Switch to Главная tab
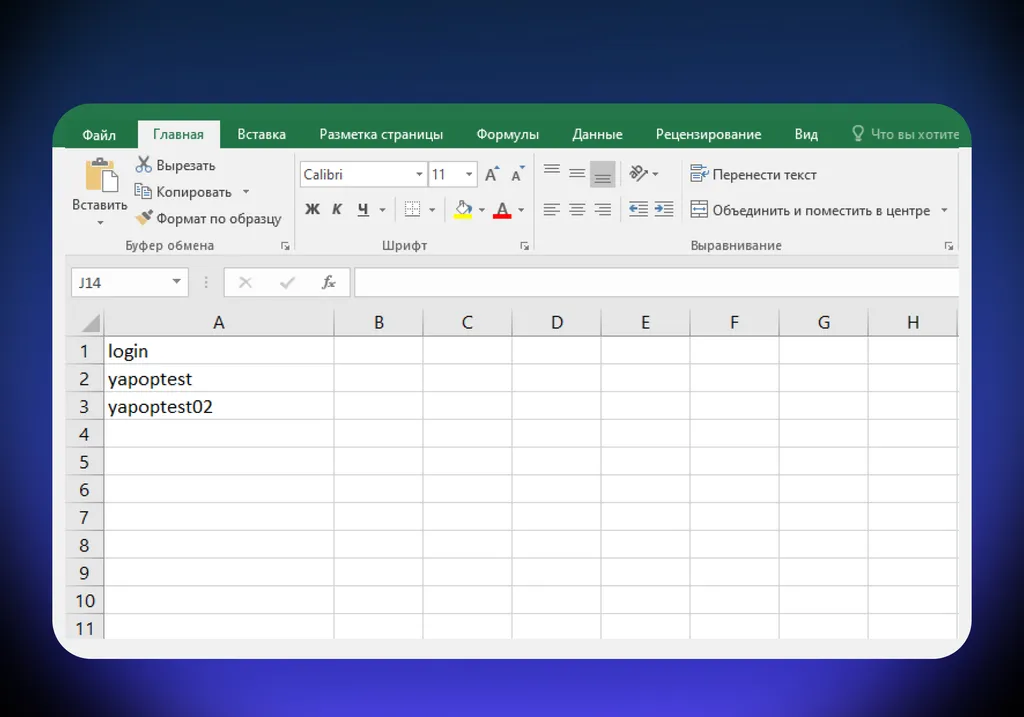Image resolution: width=1024 pixels, height=717 pixels. coord(178,135)
